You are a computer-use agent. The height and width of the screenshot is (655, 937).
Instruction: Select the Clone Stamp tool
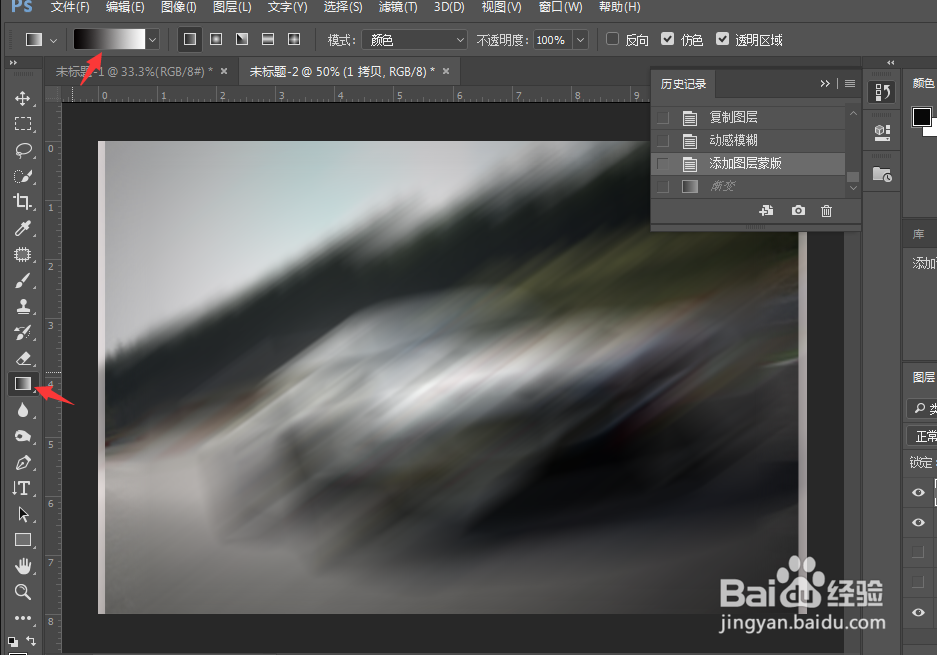(23, 306)
